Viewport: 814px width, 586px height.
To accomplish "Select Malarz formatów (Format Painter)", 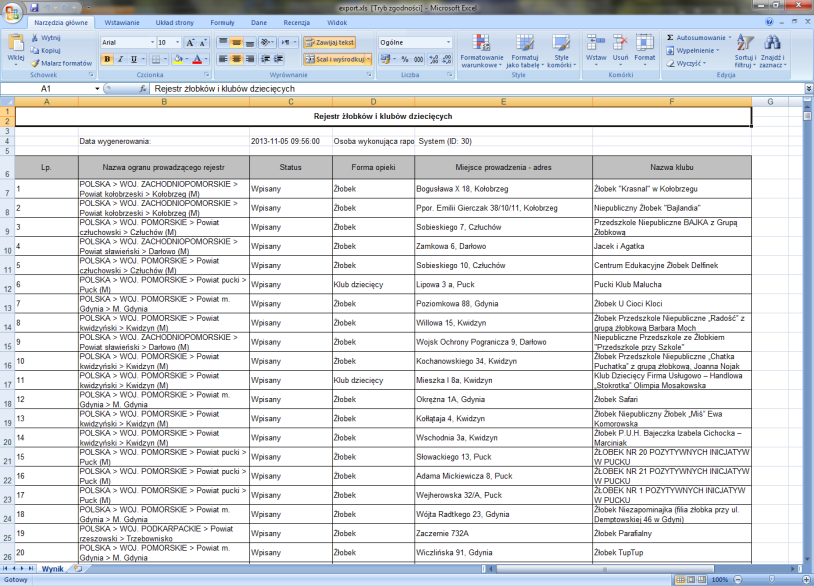I will pyautogui.click(x=61, y=63).
